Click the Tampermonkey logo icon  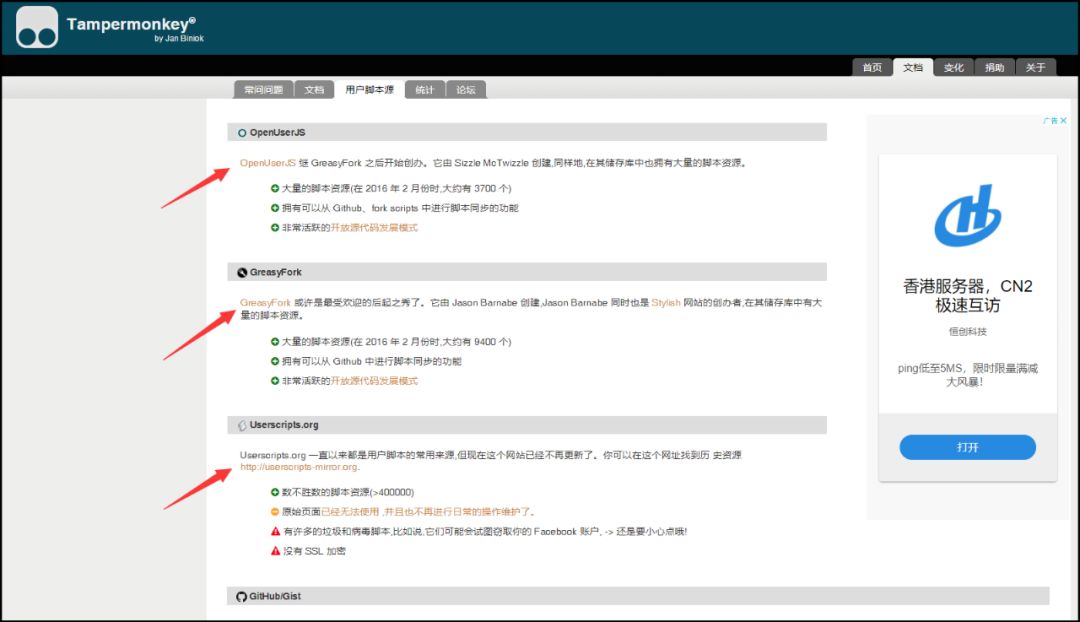click(x=37, y=27)
